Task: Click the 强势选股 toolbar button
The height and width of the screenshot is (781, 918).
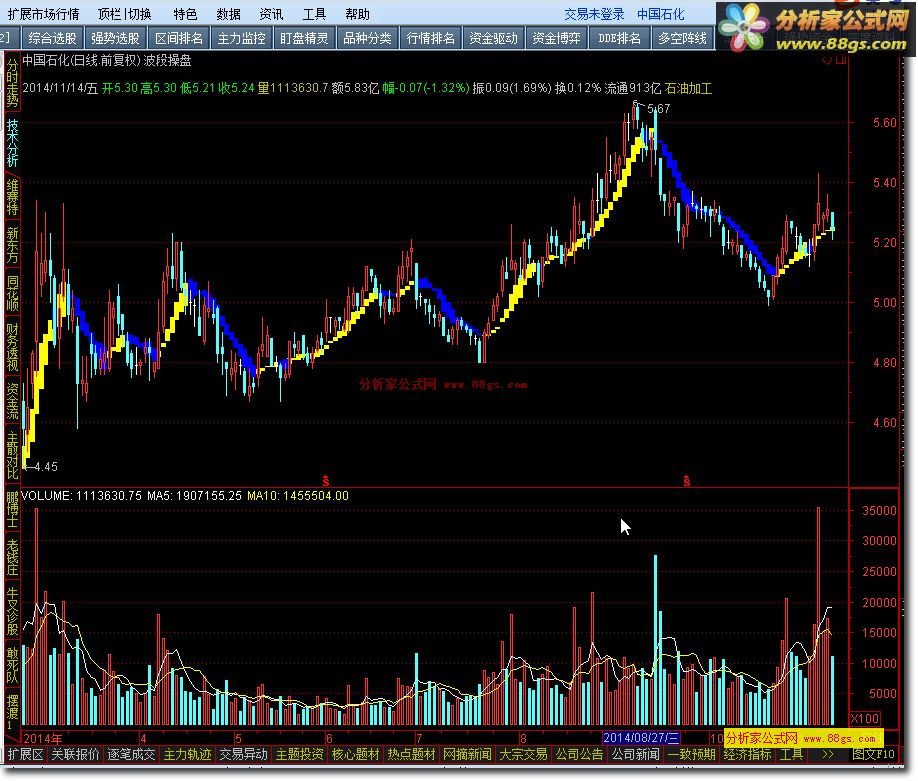Action: [115, 38]
